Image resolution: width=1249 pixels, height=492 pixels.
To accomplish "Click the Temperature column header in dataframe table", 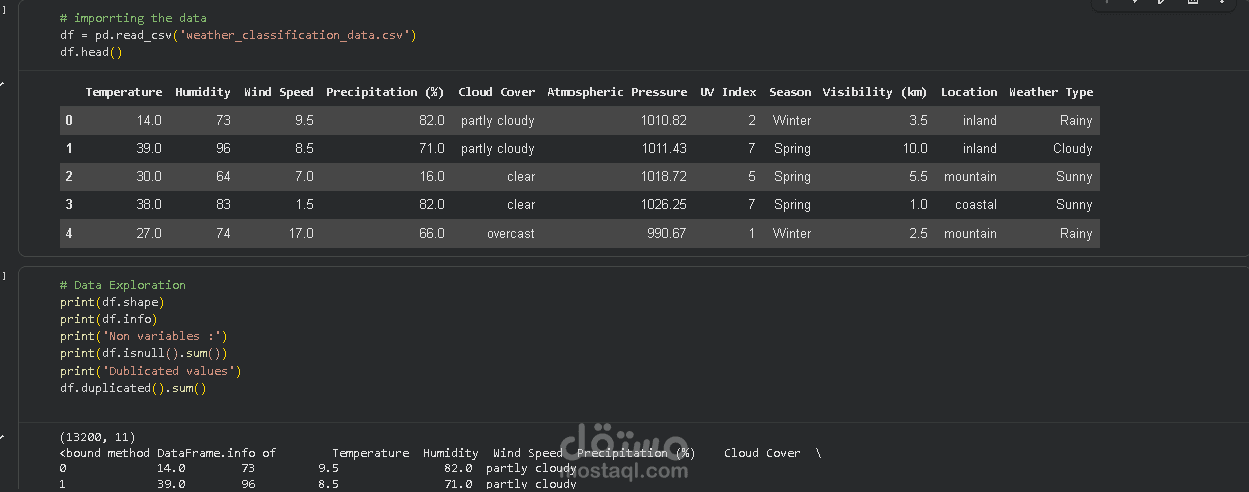I will click(124, 92).
